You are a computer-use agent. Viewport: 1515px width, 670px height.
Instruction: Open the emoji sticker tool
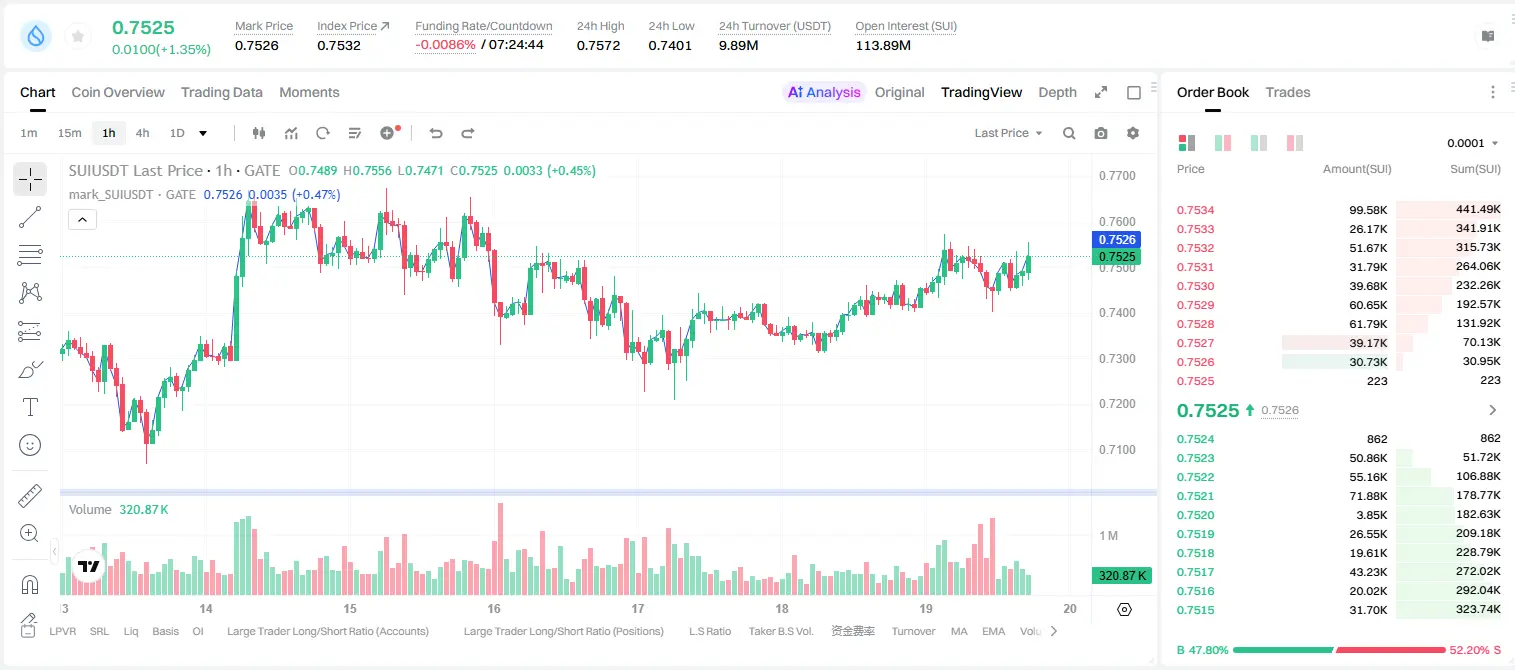click(x=30, y=445)
